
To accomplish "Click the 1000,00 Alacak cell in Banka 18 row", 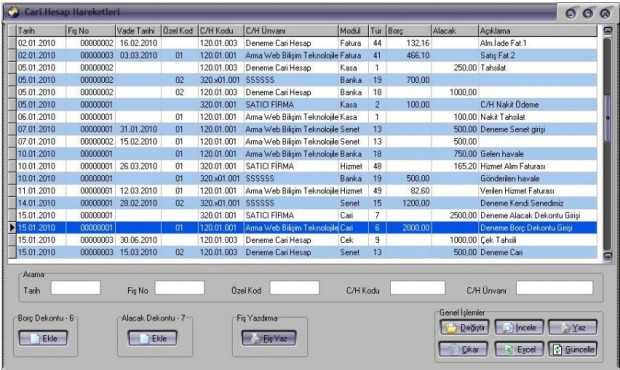I will pyautogui.click(x=455, y=92).
